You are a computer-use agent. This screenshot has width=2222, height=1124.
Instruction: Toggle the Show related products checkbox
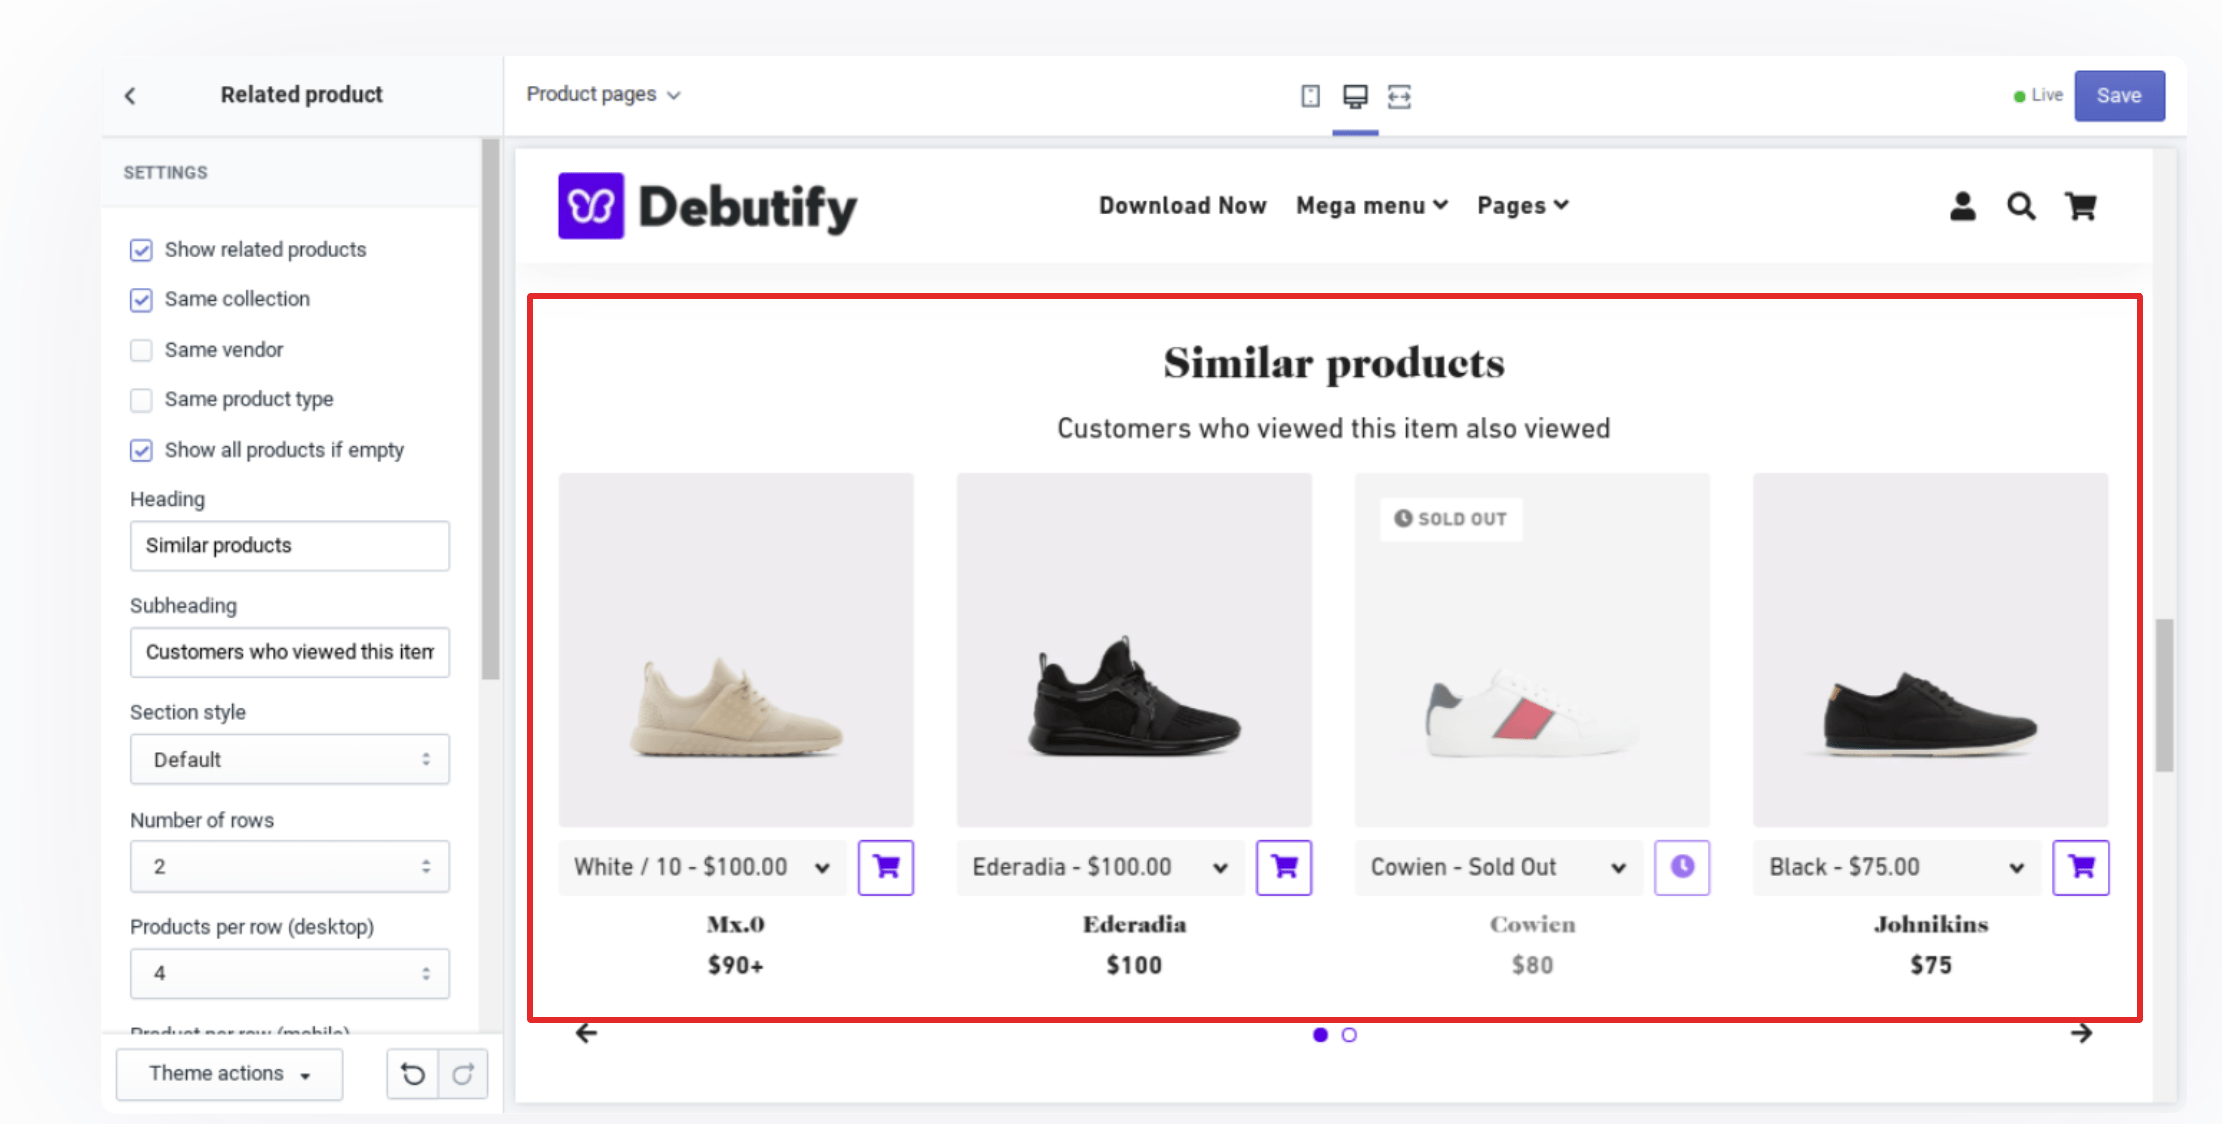tap(140, 249)
